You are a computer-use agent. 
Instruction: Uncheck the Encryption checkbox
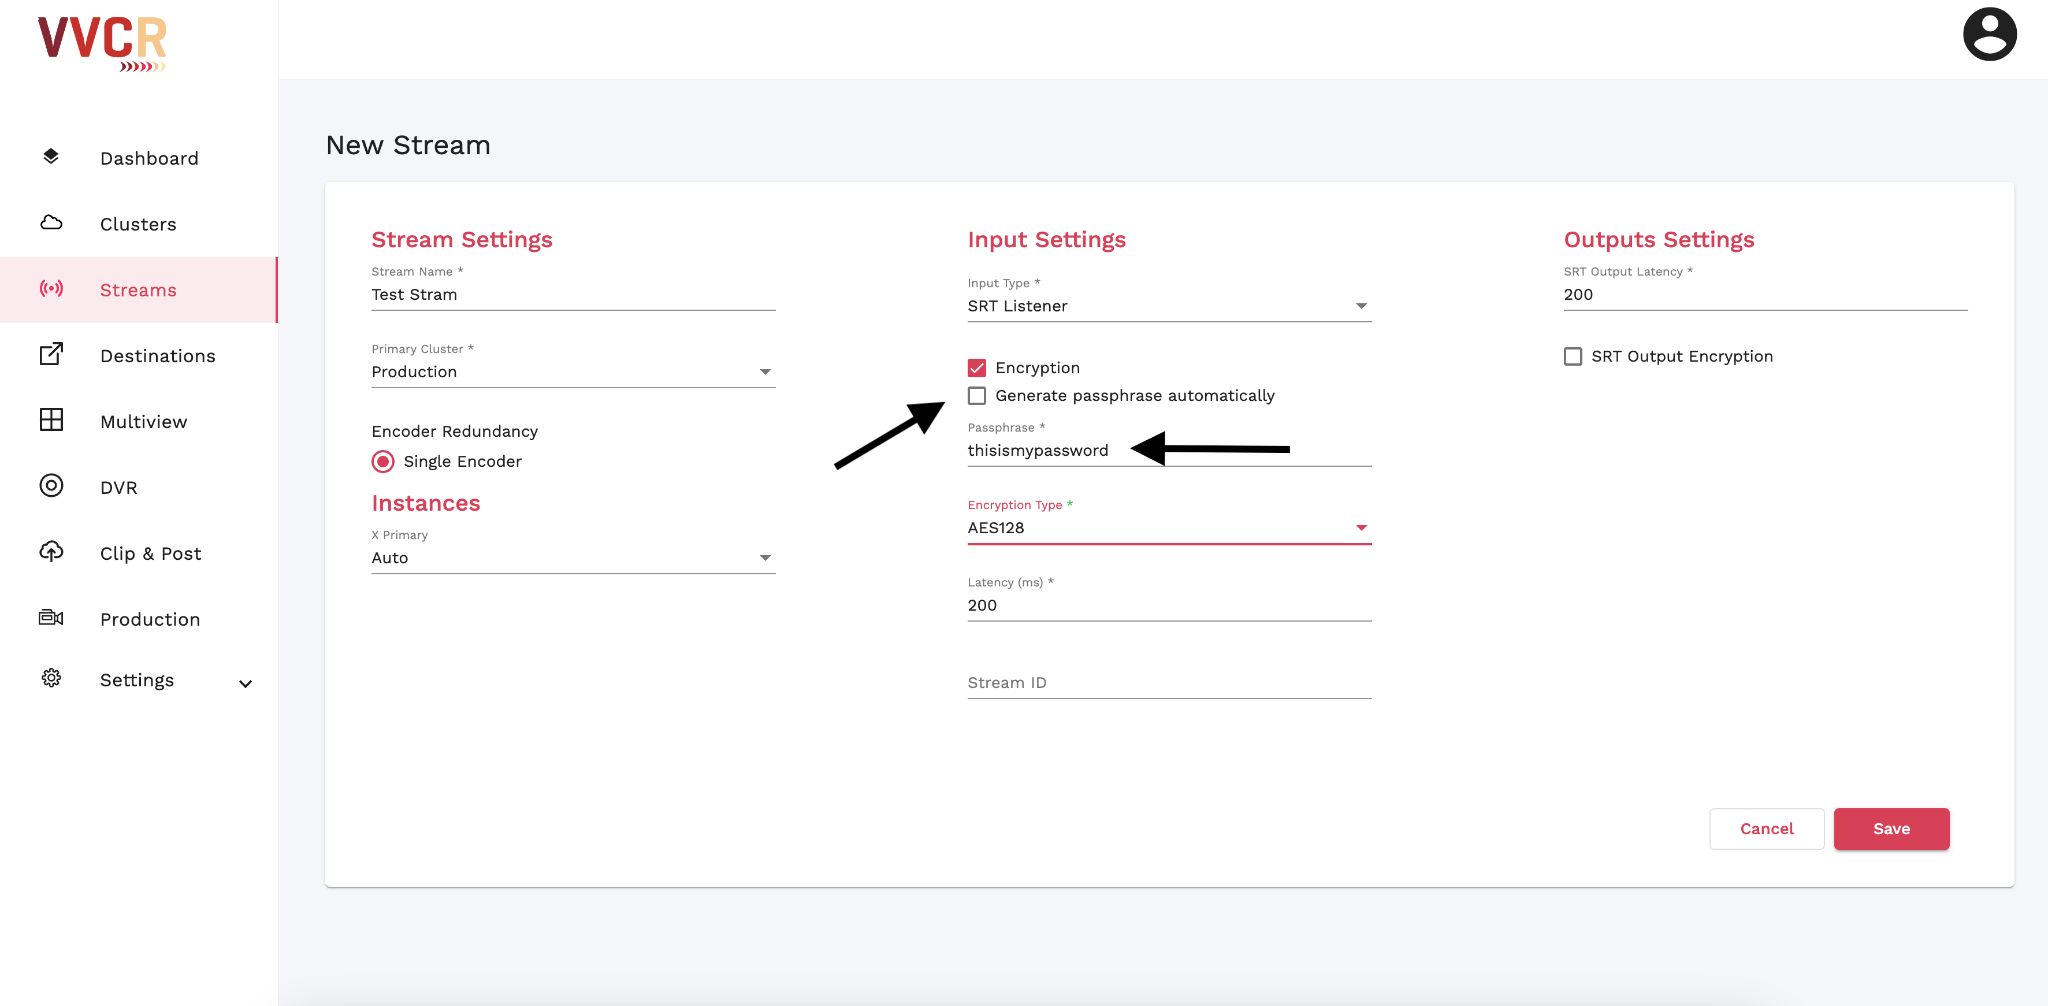click(x=977, y=368)
